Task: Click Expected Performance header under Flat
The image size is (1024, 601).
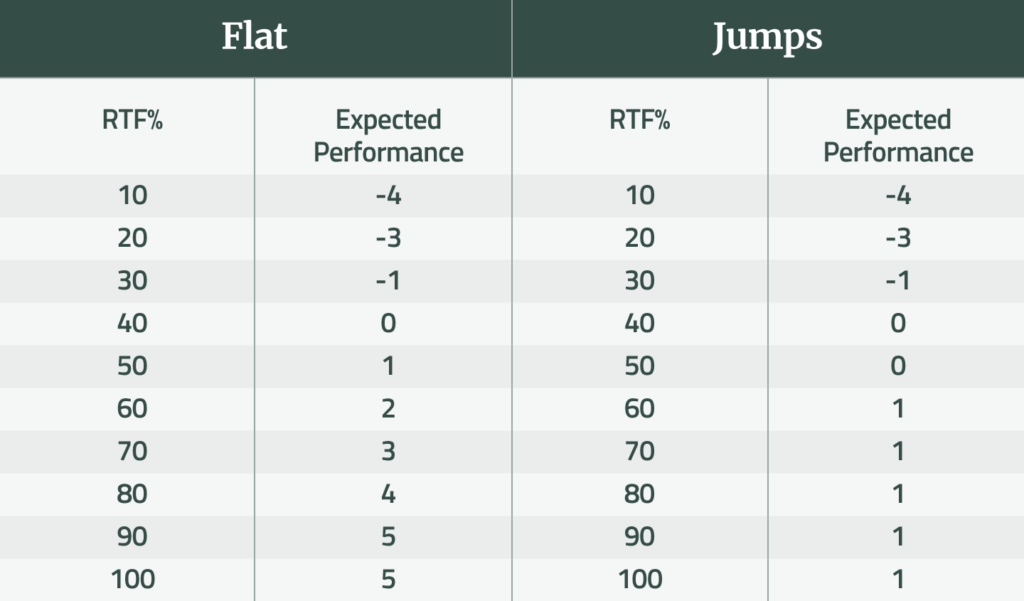Action: [388, 136]
